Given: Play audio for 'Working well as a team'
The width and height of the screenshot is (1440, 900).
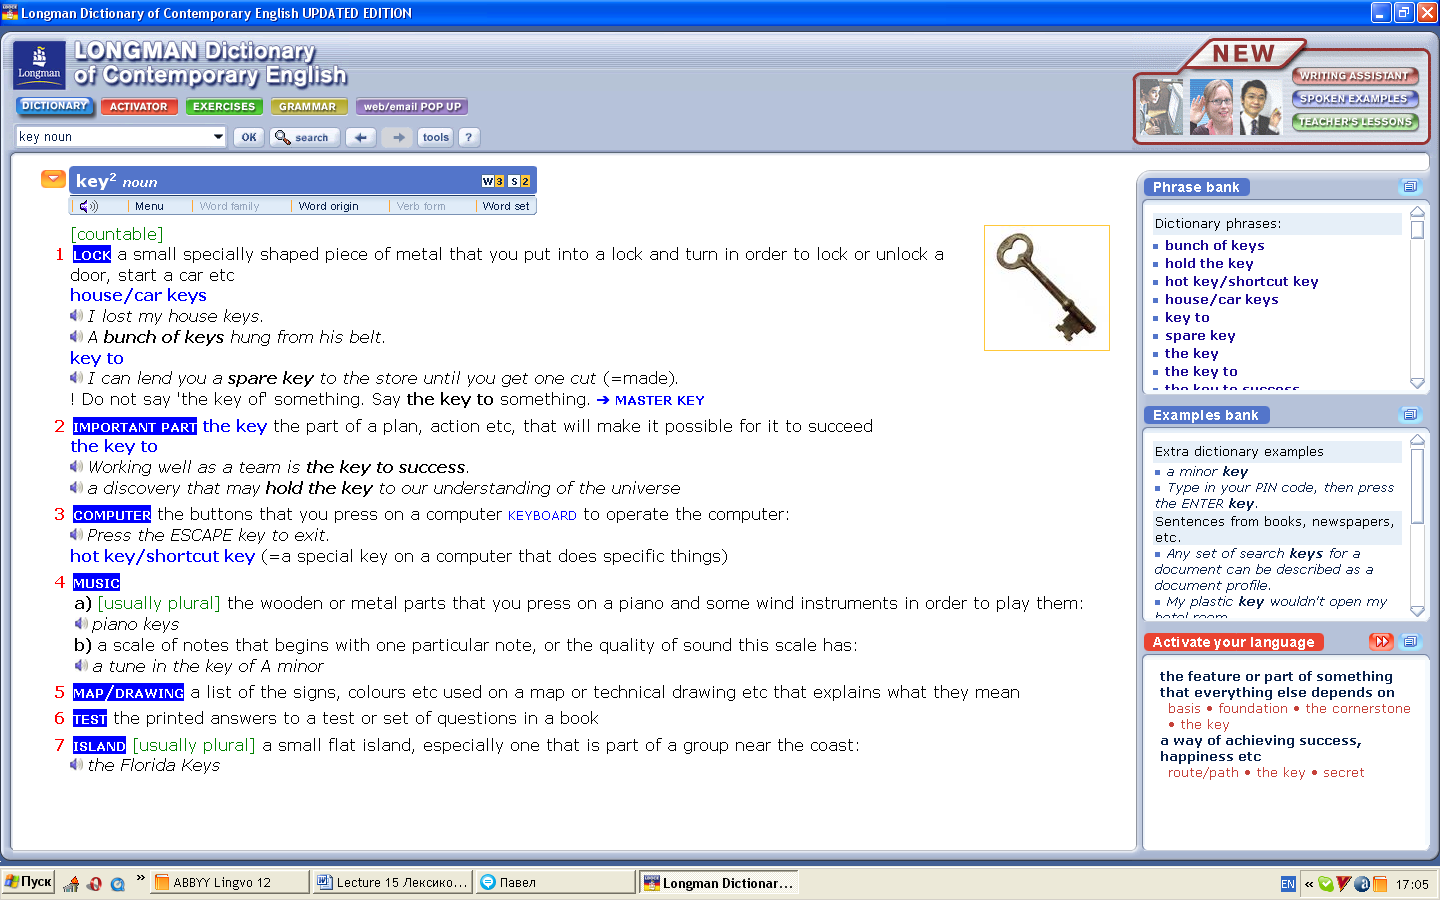Looking at the screenshot, I should coord(76,467).
